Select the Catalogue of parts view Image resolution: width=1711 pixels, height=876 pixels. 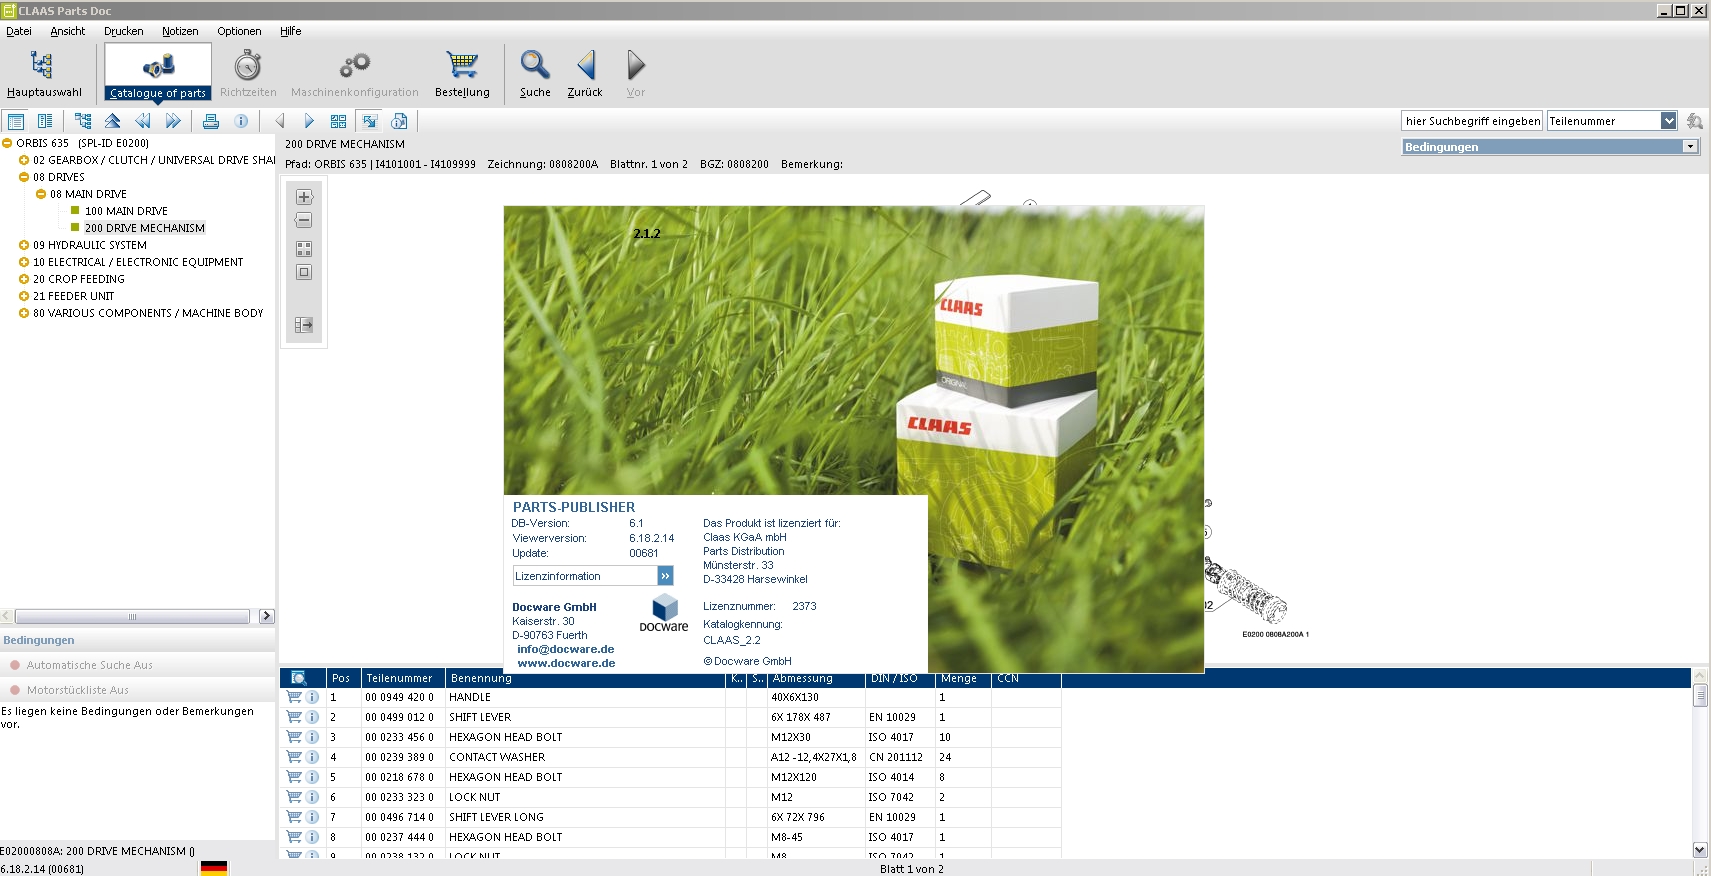tap(158, 74)
